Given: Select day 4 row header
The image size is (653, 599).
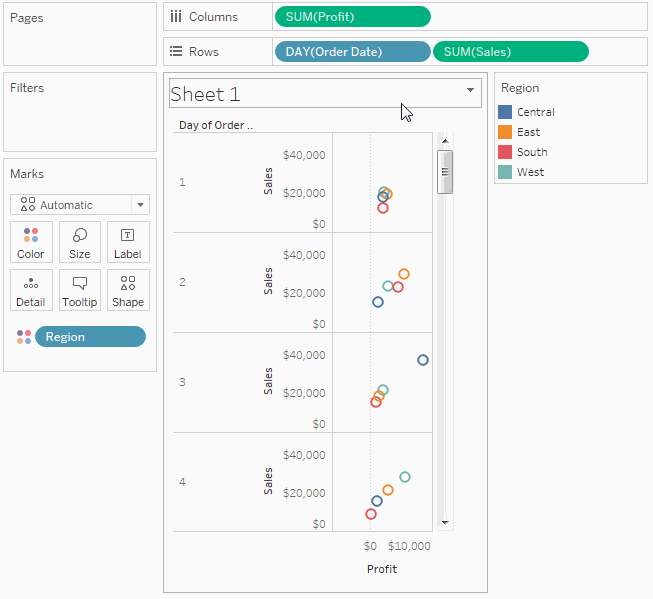Looking at the screenshot, I should click(182, 482).
